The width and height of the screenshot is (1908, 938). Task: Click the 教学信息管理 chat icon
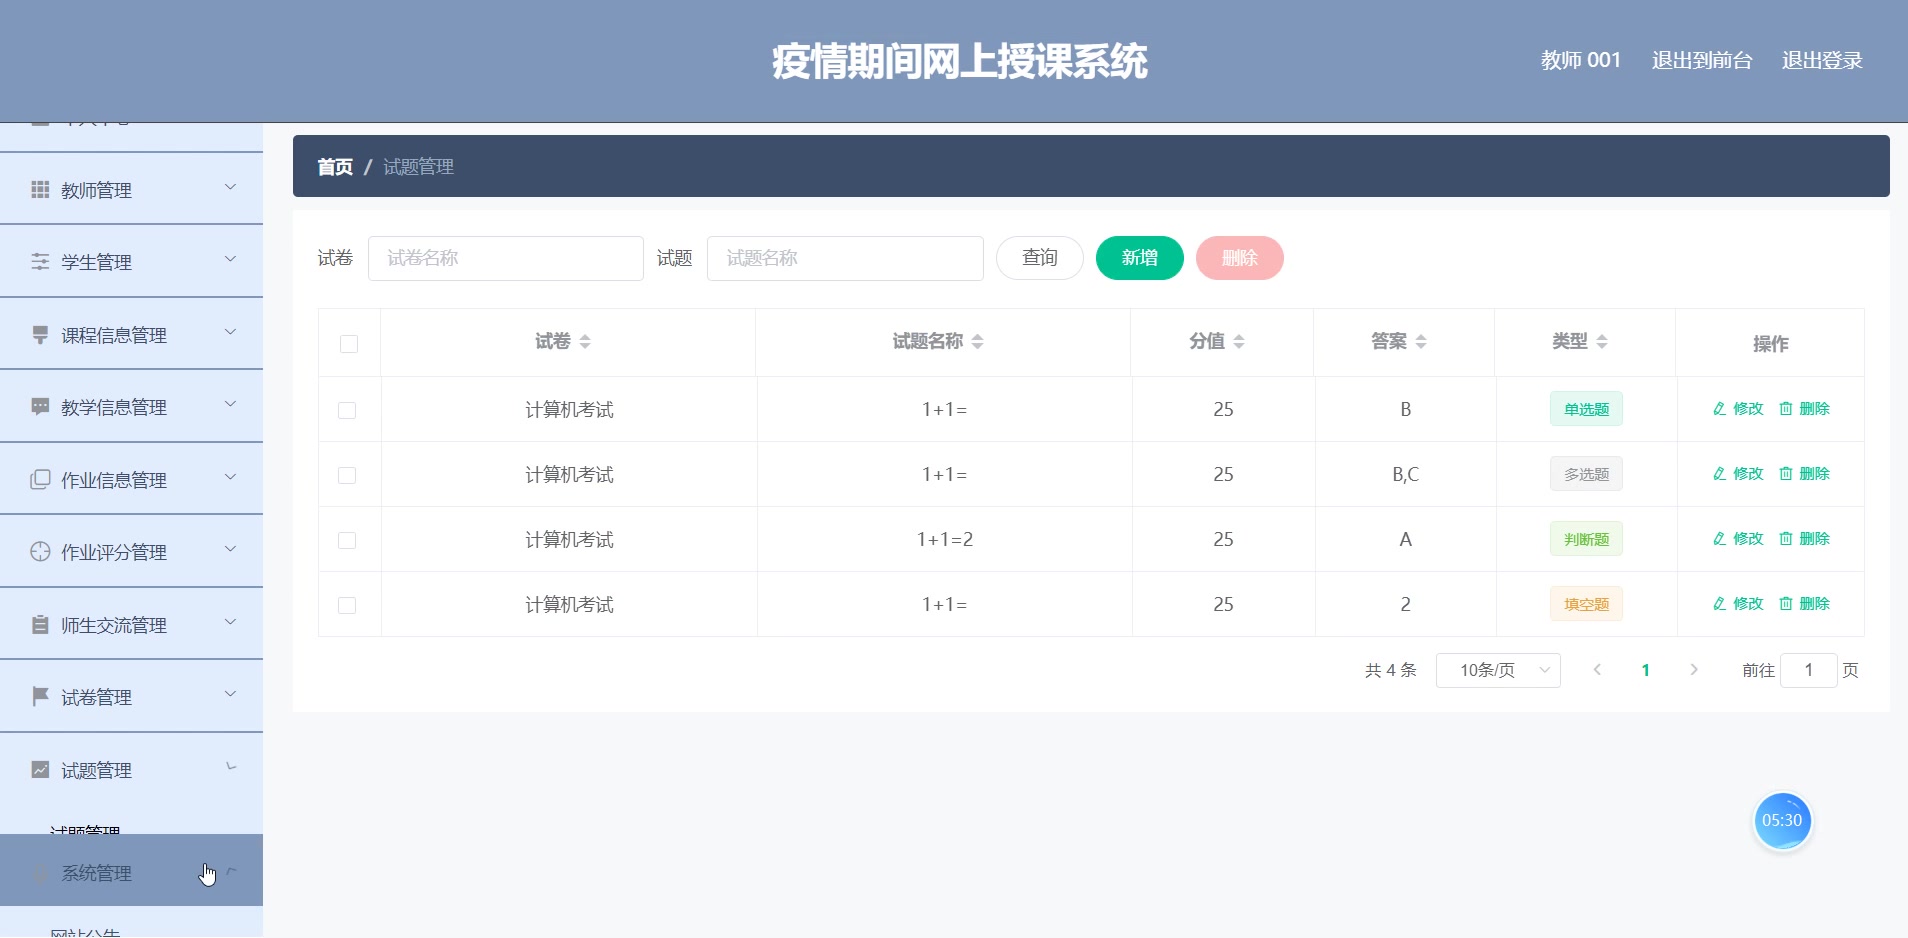click(x=40, y=406)
